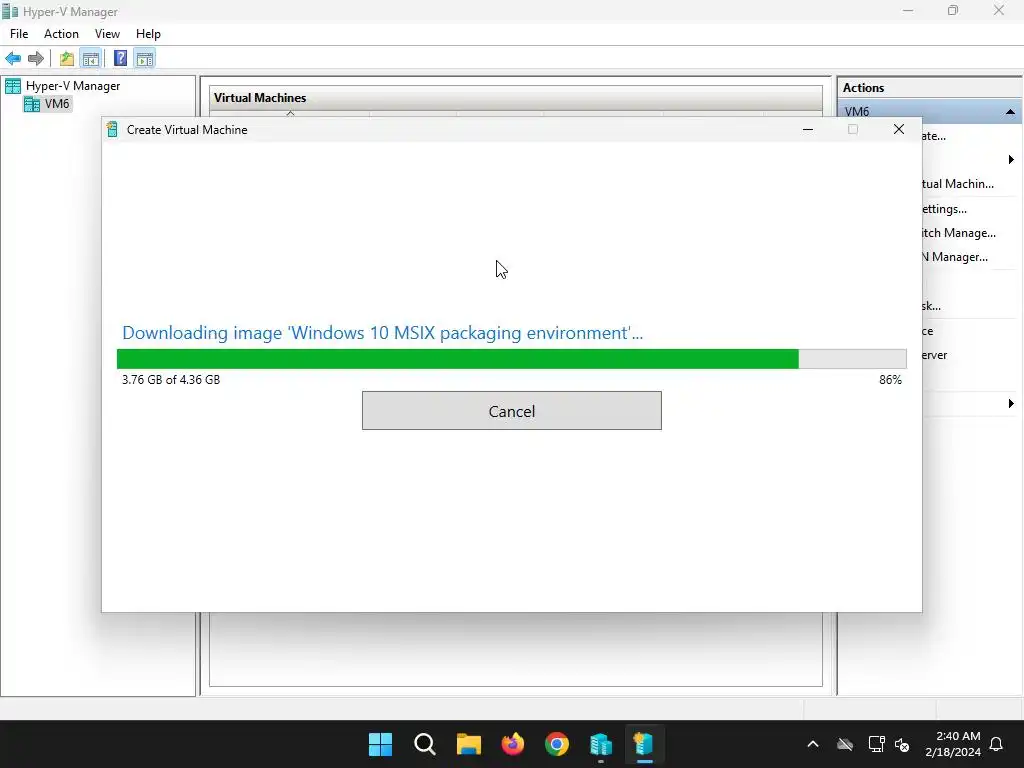1024x768 pixels.
Task: Click the 86% progress label
Action: coord(890,379)
